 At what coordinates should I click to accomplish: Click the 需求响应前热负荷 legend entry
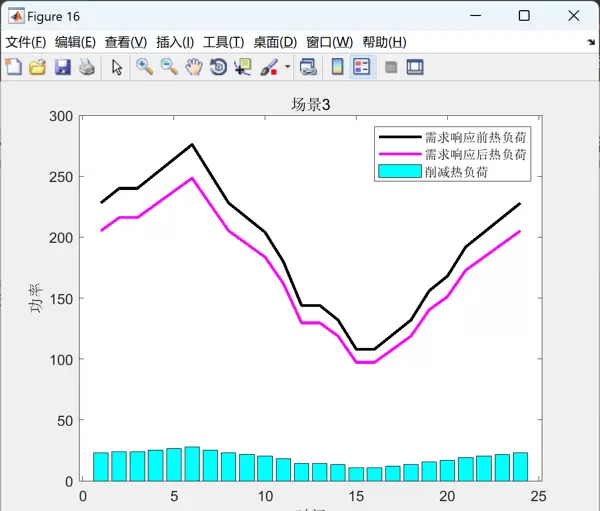(476, 137)
